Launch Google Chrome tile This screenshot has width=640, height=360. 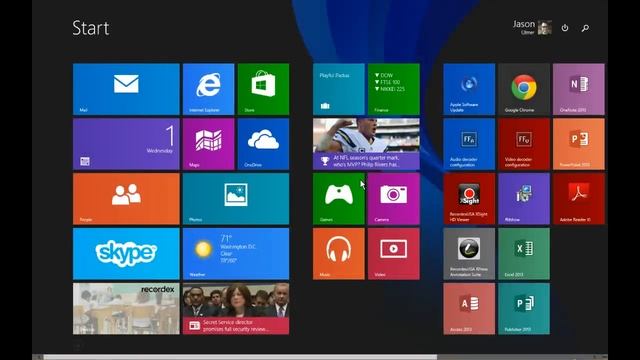tap(524, 89)
